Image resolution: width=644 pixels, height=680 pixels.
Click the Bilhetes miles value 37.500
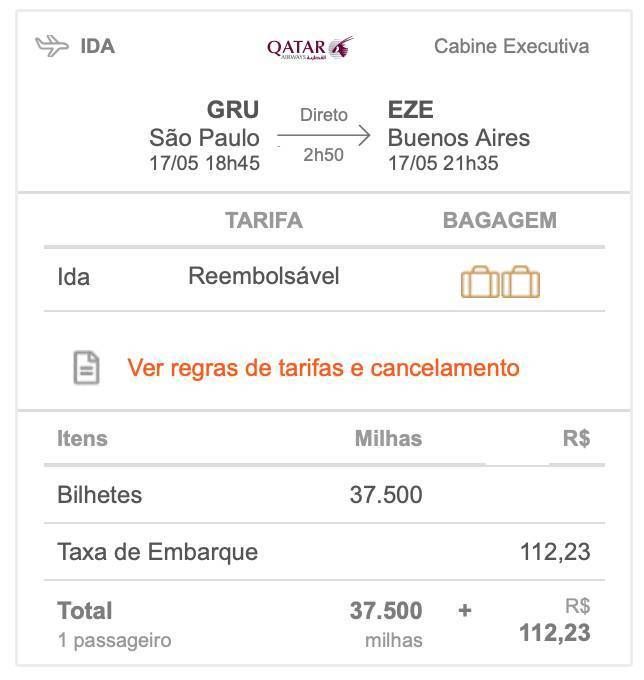[386, 495]
